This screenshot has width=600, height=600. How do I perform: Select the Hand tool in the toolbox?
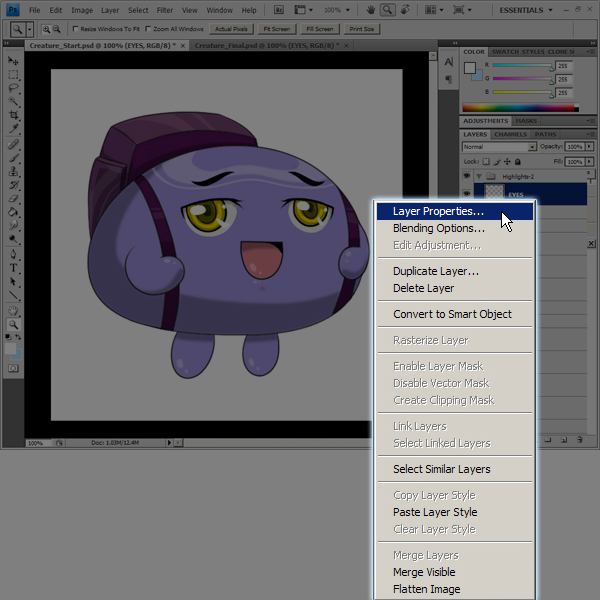point(13,310)
